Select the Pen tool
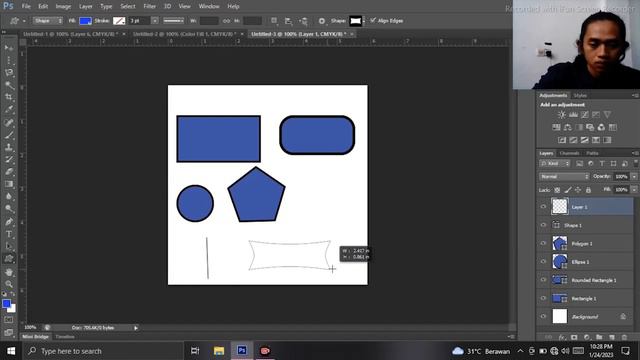The width and height of the screenshot is (640, 360). [x=9, y=222]
